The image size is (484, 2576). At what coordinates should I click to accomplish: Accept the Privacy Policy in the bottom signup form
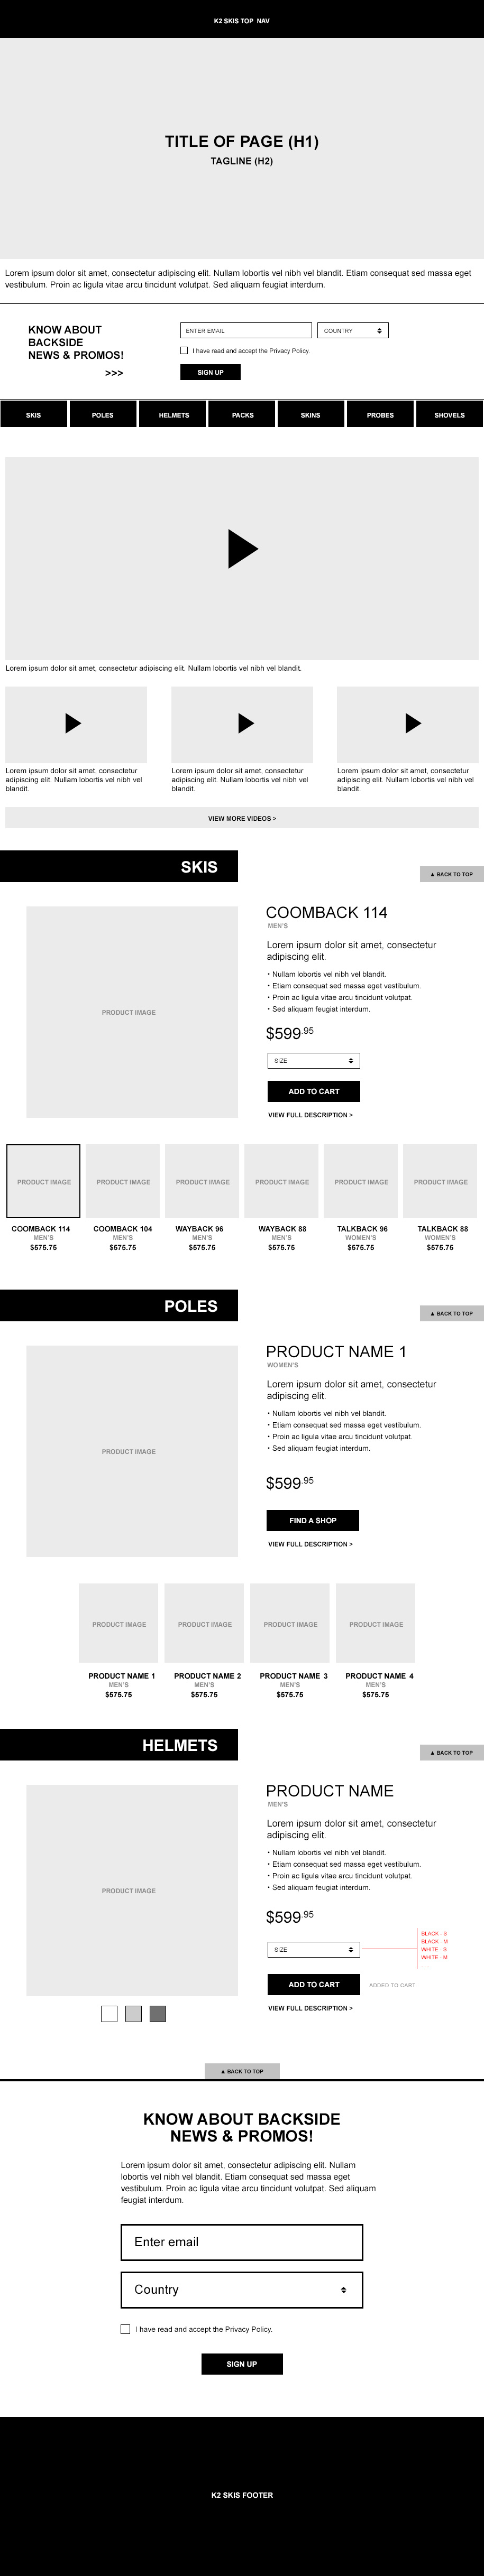(x=125, y=2329)
